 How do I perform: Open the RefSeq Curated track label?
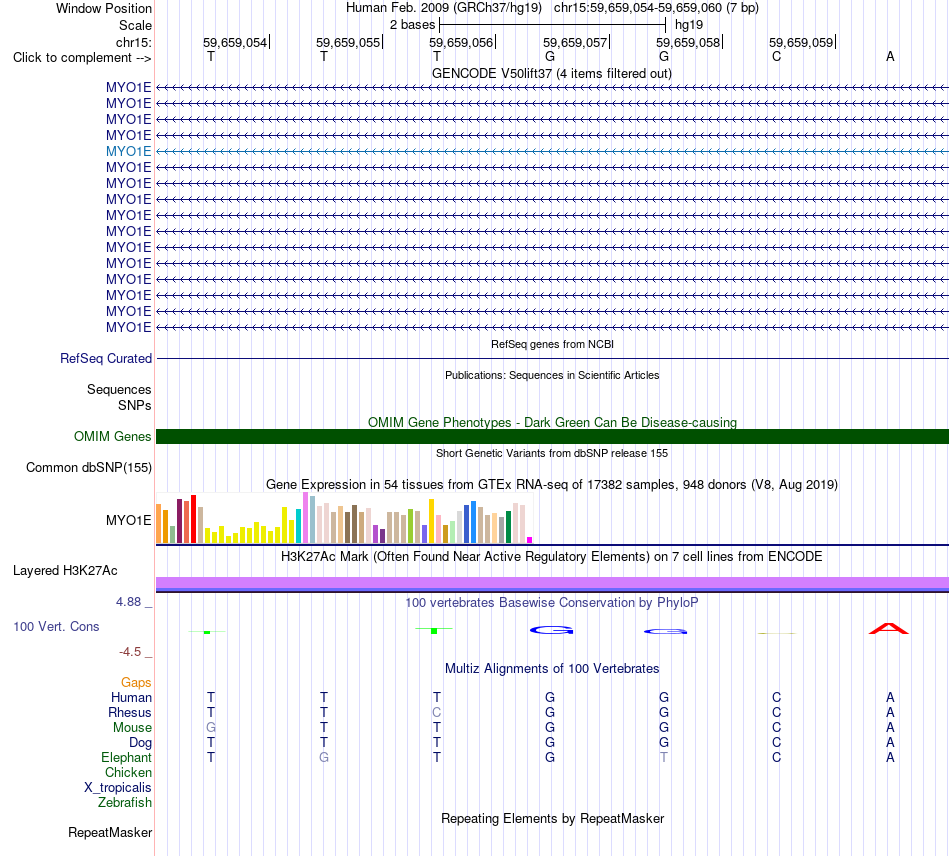coord(105,359)
